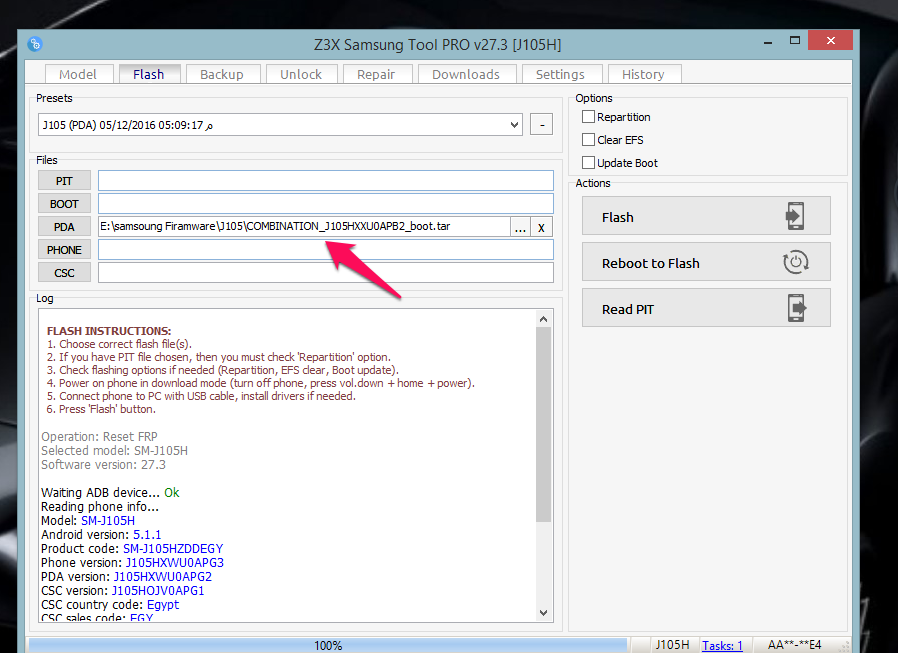Click 'Operation: Reset FRP' log line
The image size is (898, 653).
(x=99, y=436)
